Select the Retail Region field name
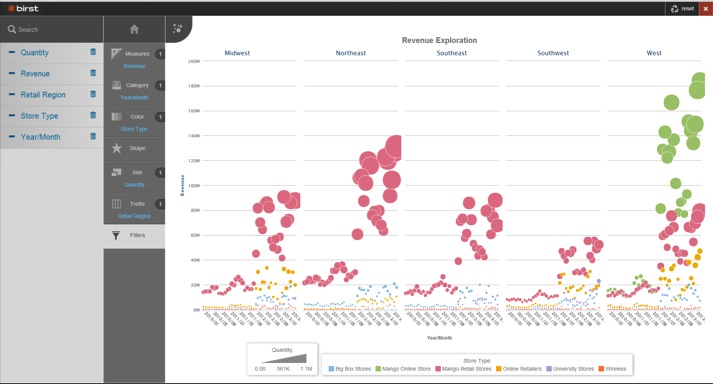The width and height of the screenshot is (713, 384). coord(43,95)
